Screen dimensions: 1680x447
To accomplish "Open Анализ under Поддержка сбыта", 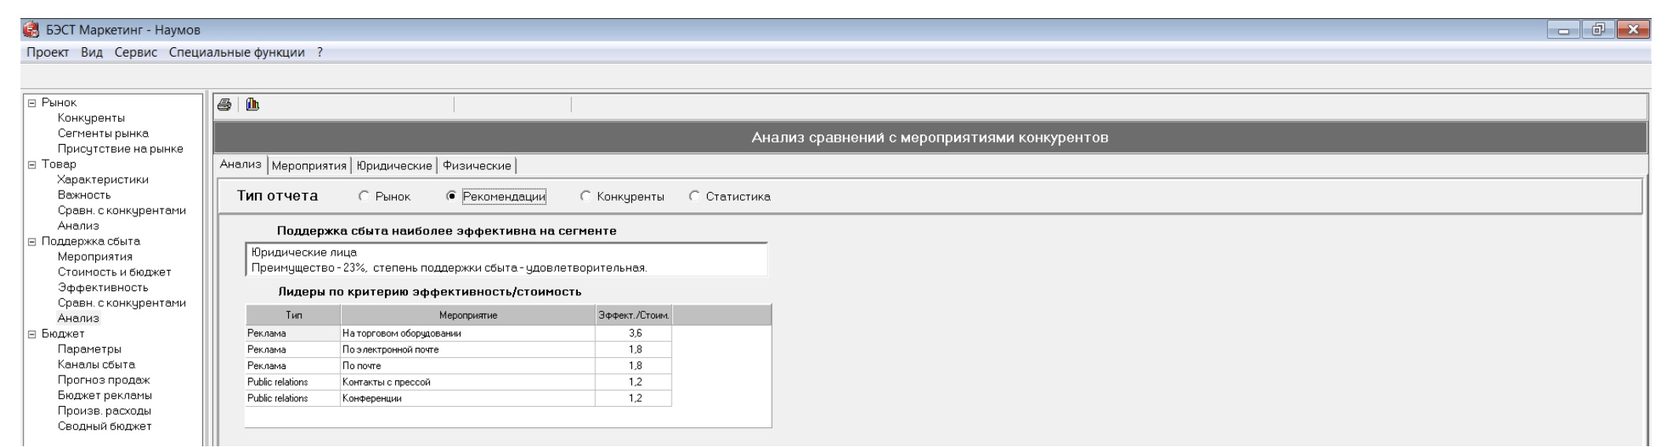I will (x=78, y=319).
